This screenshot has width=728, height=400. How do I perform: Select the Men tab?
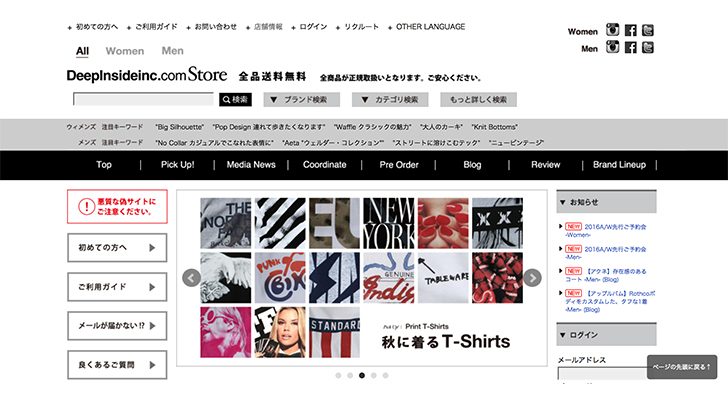[x=172, y=51]
